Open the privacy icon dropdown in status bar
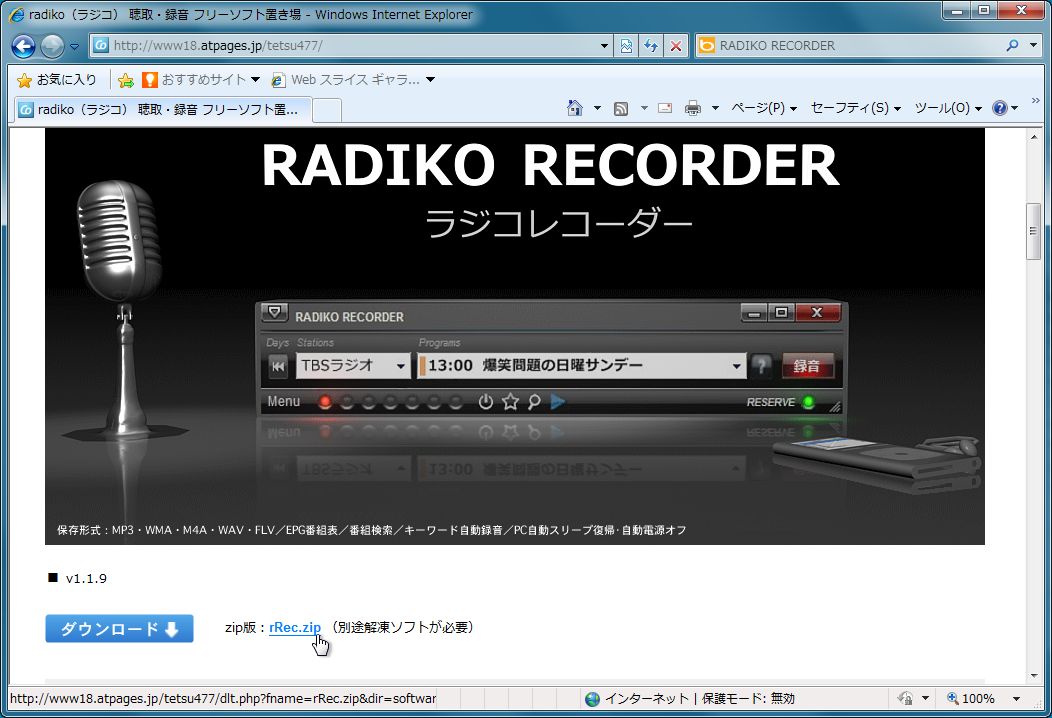This screenshot has width=1052, height=718. [x=925, y=699]
